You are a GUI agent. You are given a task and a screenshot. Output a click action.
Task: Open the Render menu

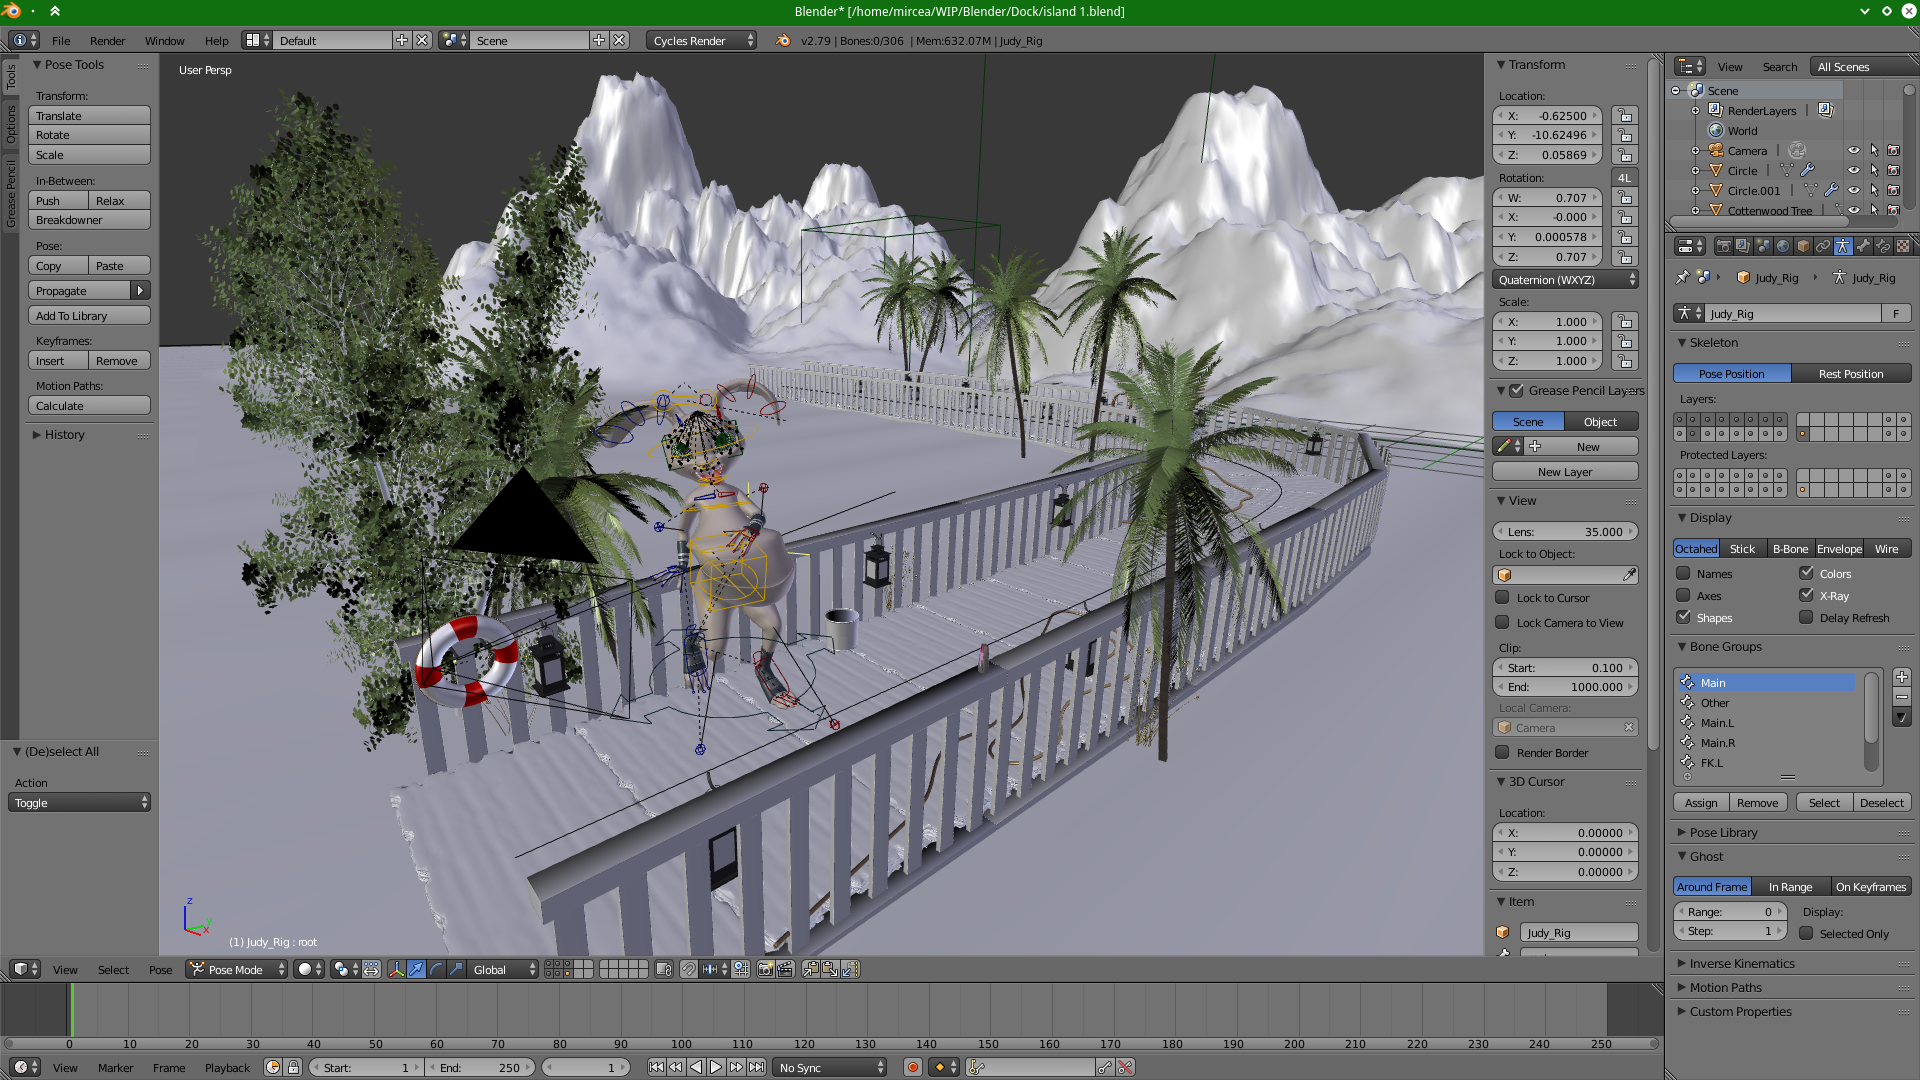tap(107, 41)
